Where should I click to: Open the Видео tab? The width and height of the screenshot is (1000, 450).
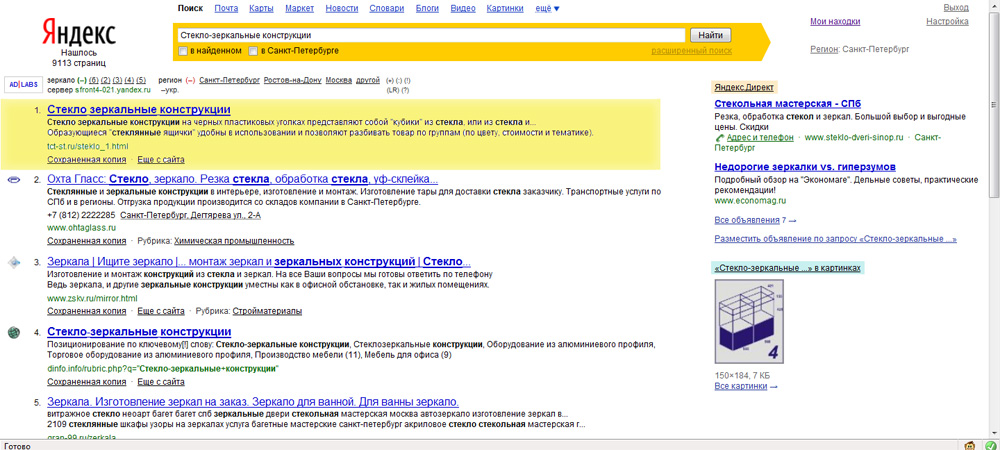click(462, 9)
